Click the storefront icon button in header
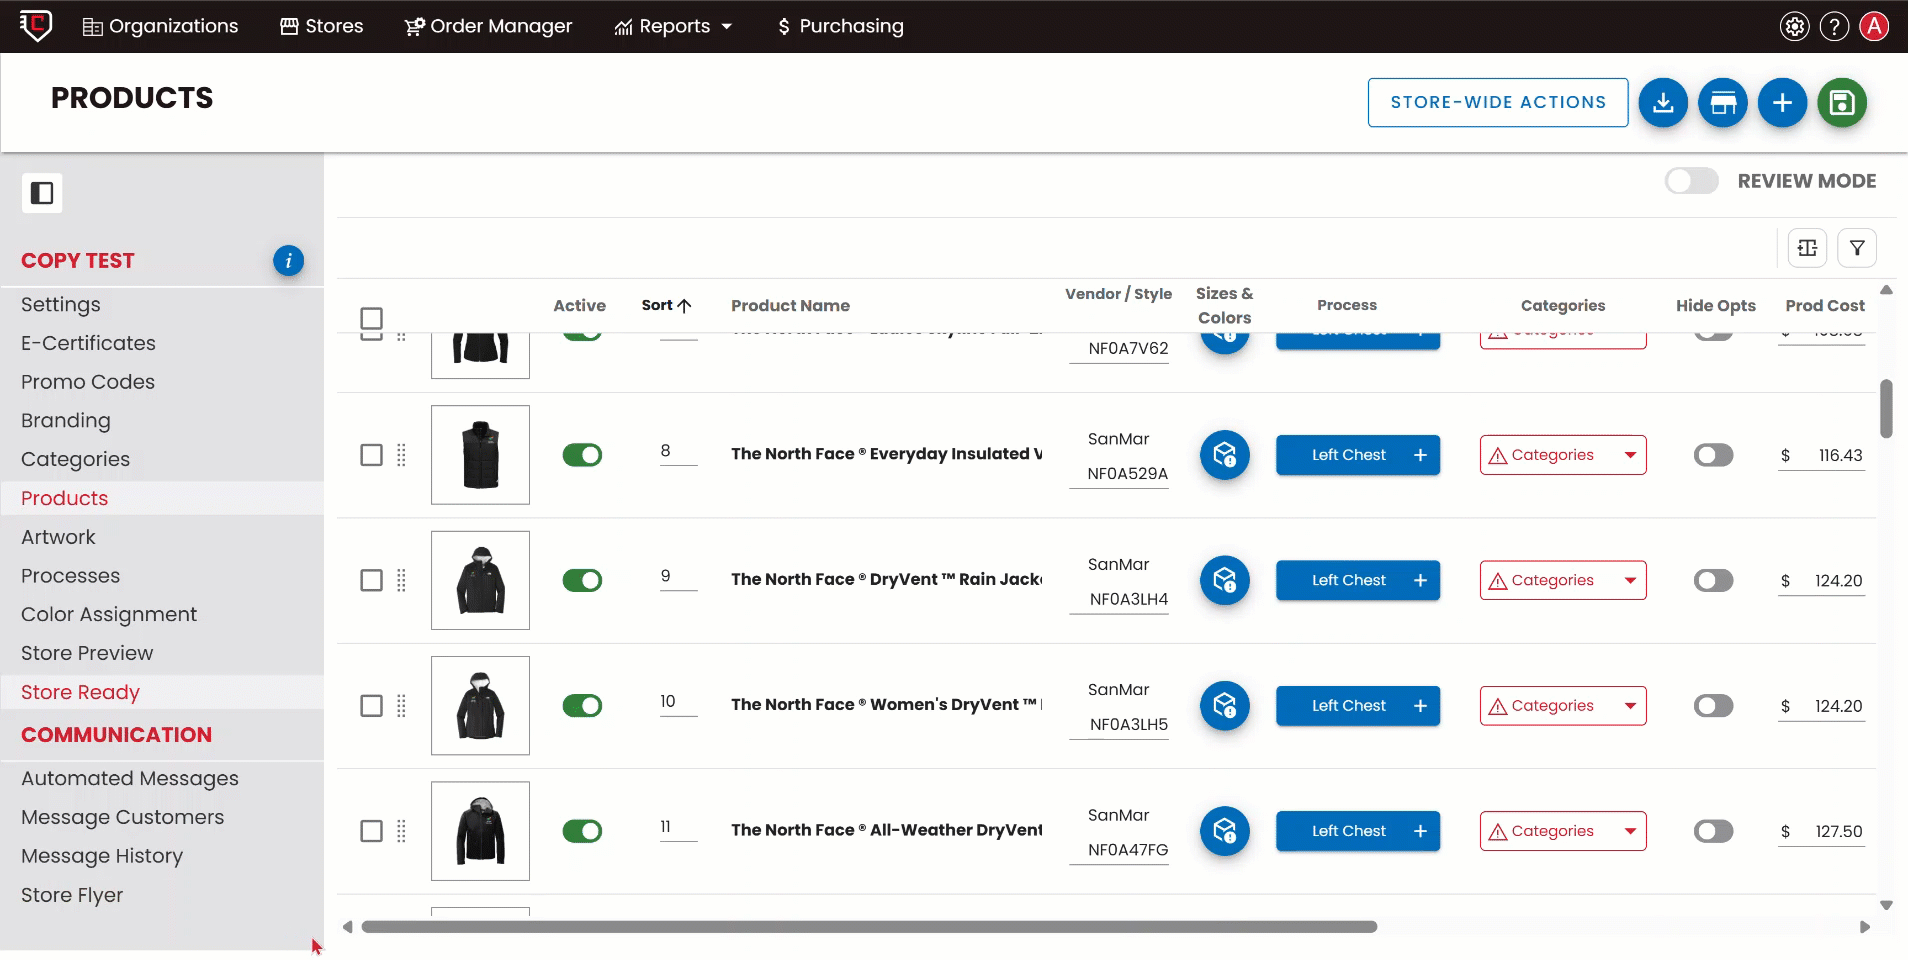Screen dimensions: 1908x960 click(1722, 103)
